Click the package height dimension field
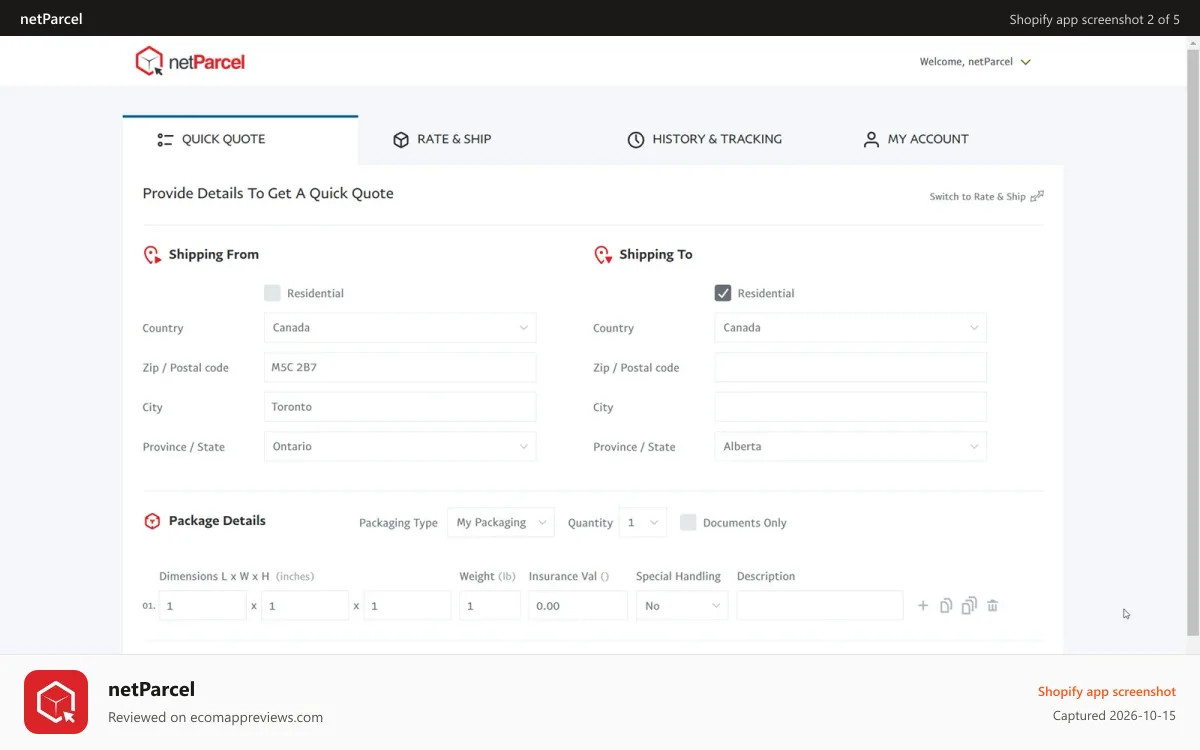The height and width of the screenshot is (750, 1200). [407, 606]
